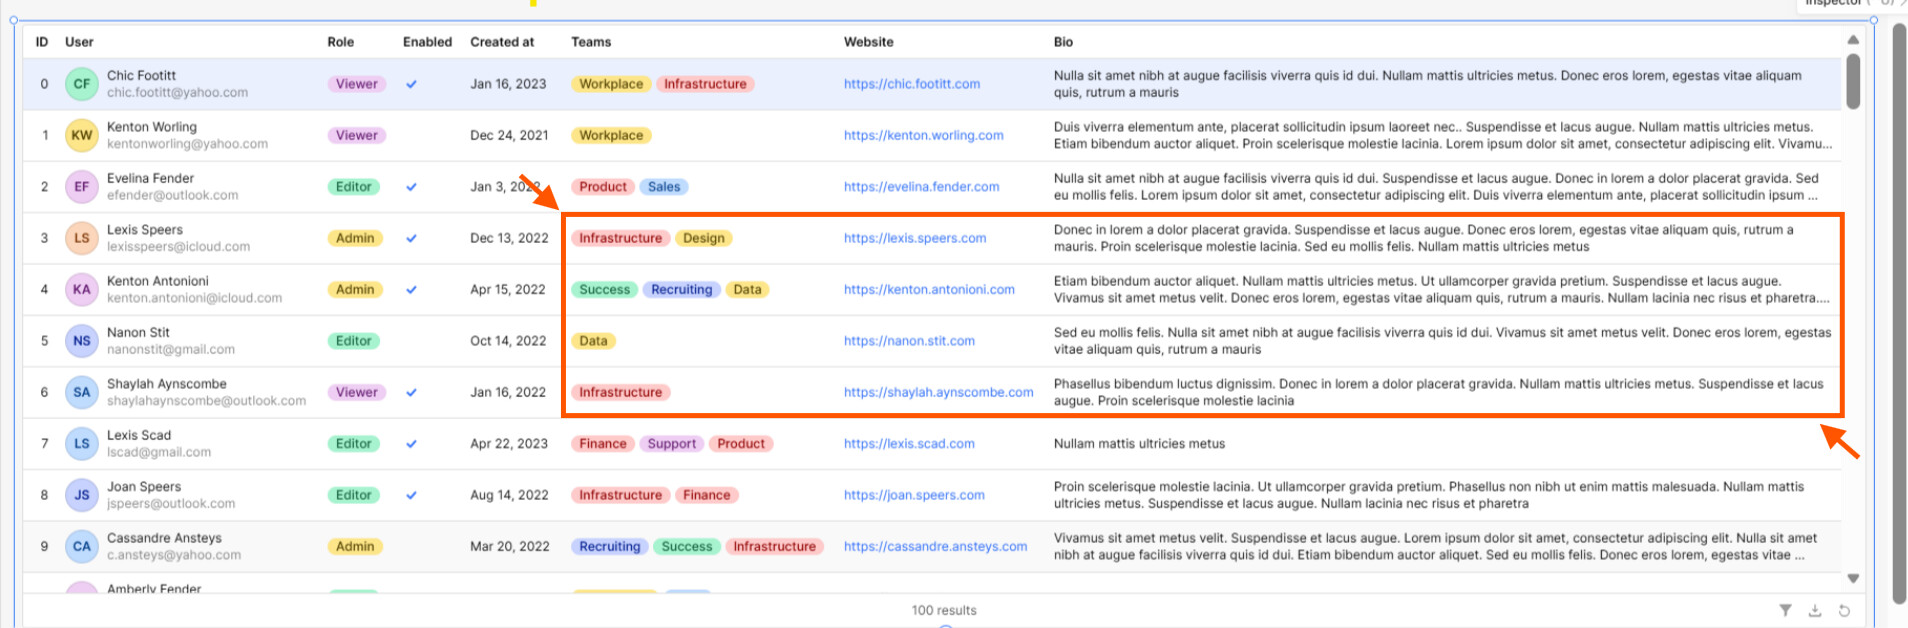Open the https://chic.footitt.com link
Viewport: 1908px width, 628px height.
(911, 84)
